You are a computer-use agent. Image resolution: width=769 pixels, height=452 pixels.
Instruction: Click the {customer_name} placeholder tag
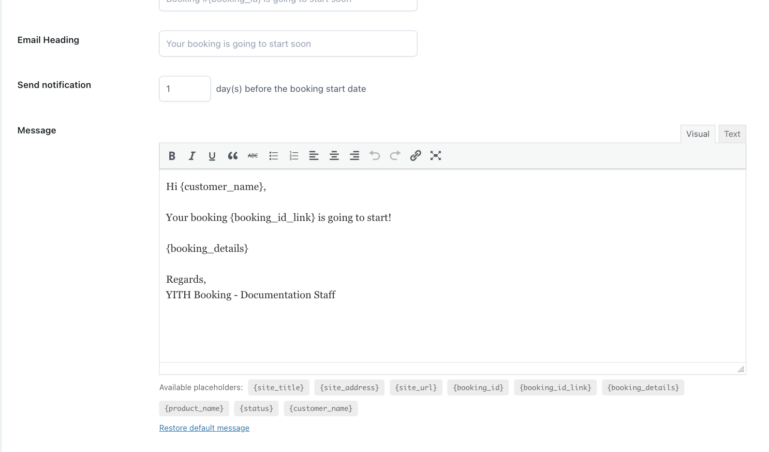pyautogui.click(x=321, y=408)
